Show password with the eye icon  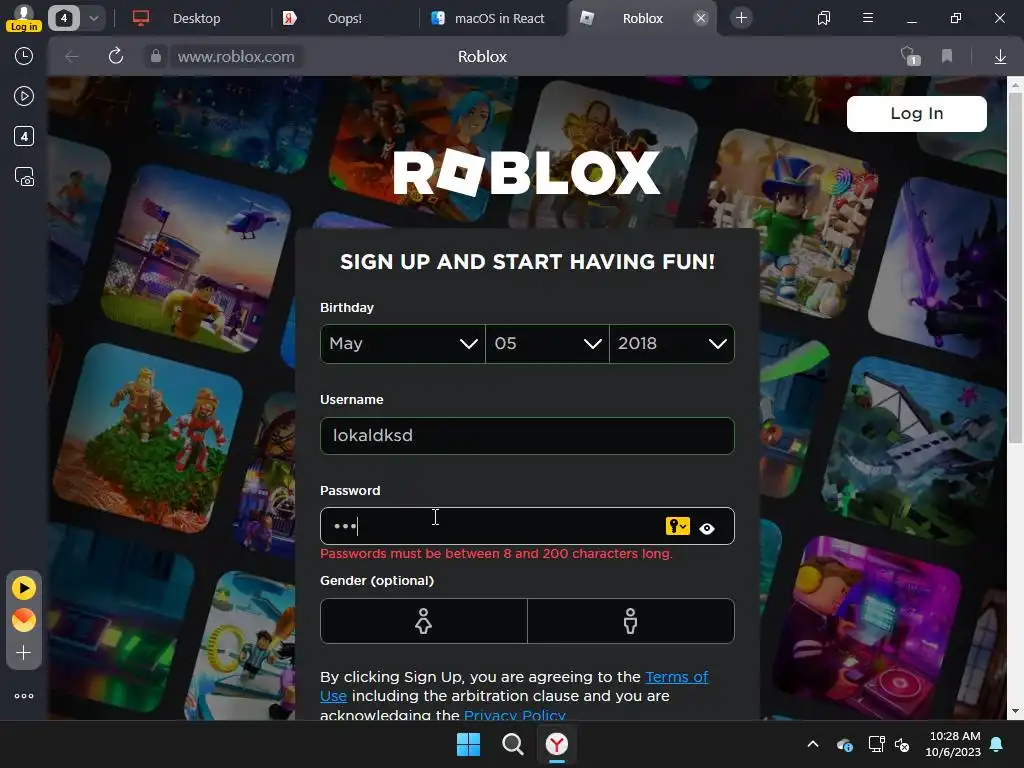point(707,528)
